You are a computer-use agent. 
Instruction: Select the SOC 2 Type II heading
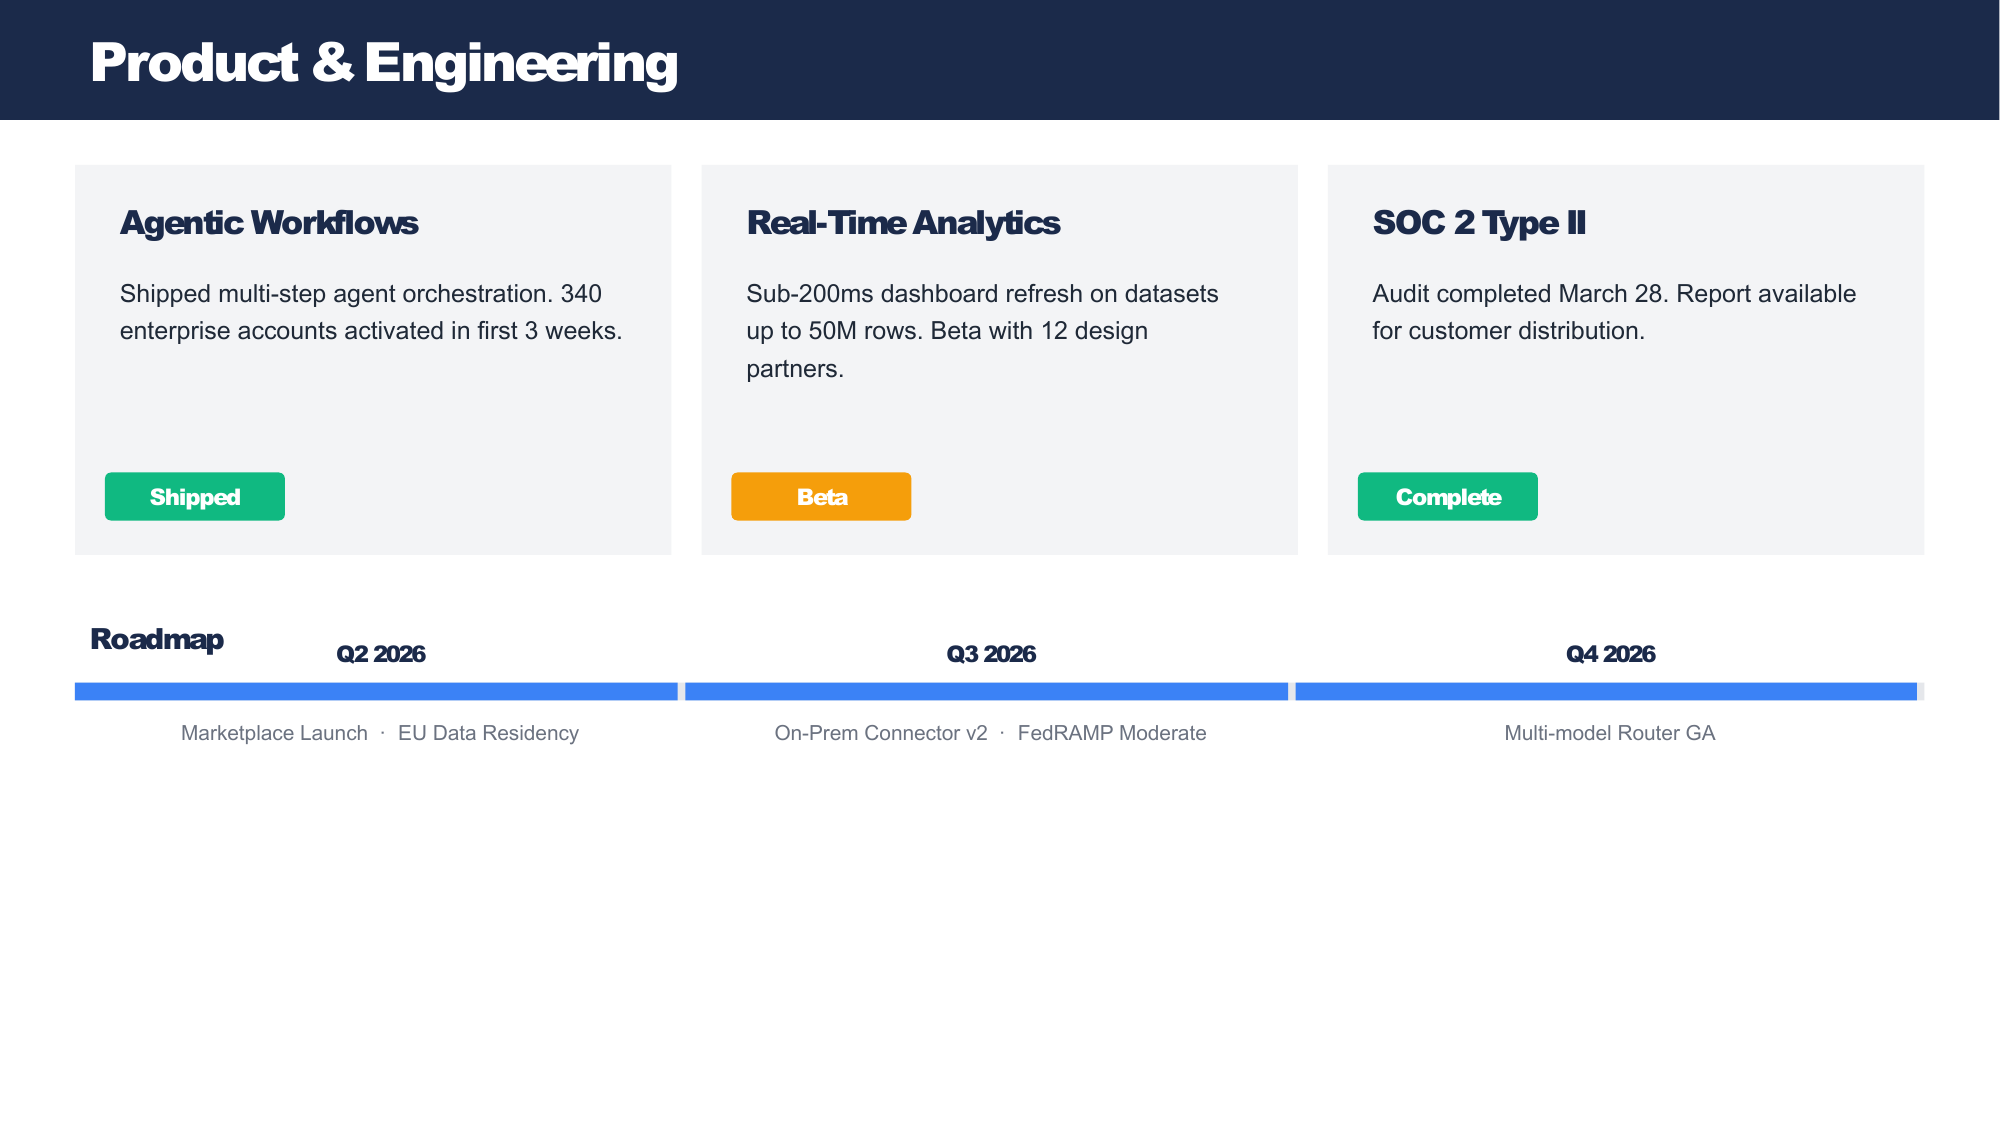[1479, 222]
